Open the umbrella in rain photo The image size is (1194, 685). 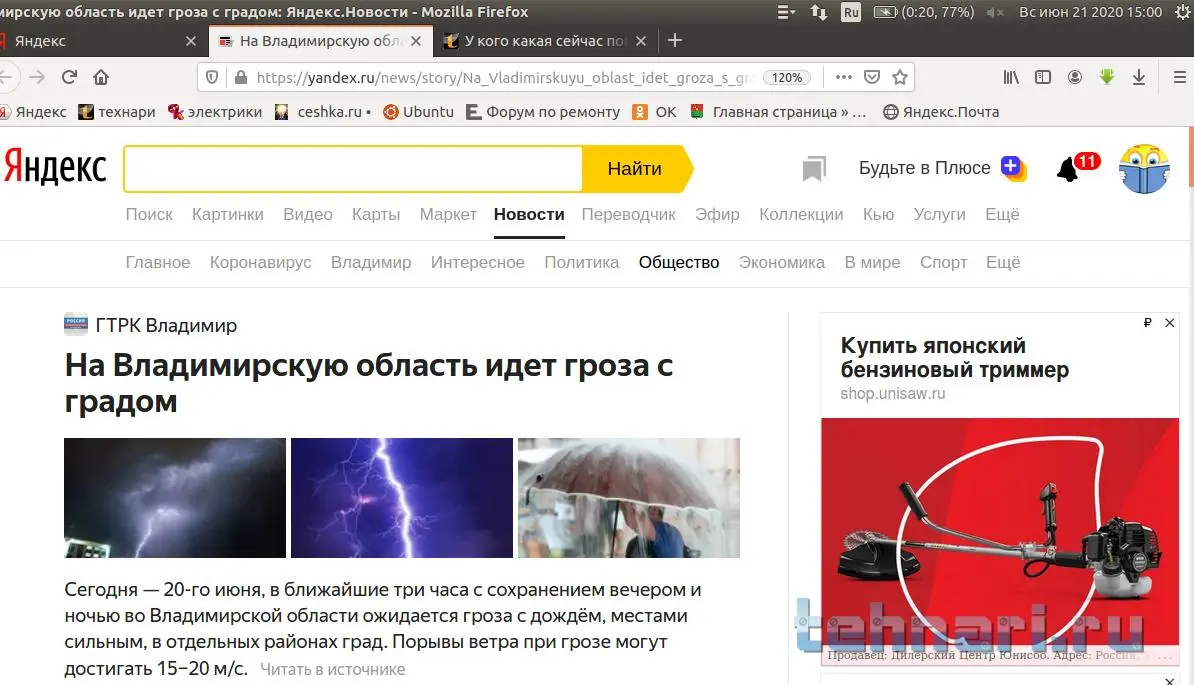[x=628, y=498]
